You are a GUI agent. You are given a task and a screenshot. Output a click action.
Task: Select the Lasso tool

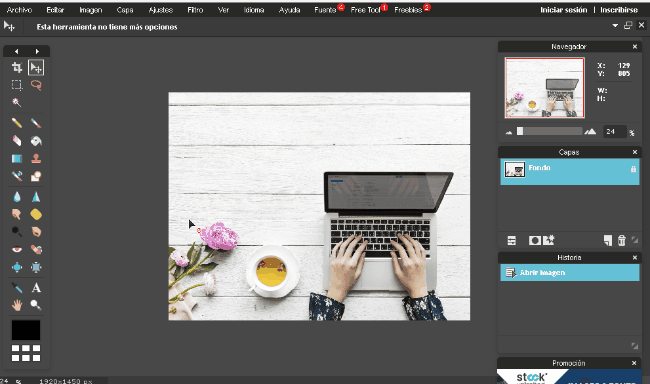point(36,85)
